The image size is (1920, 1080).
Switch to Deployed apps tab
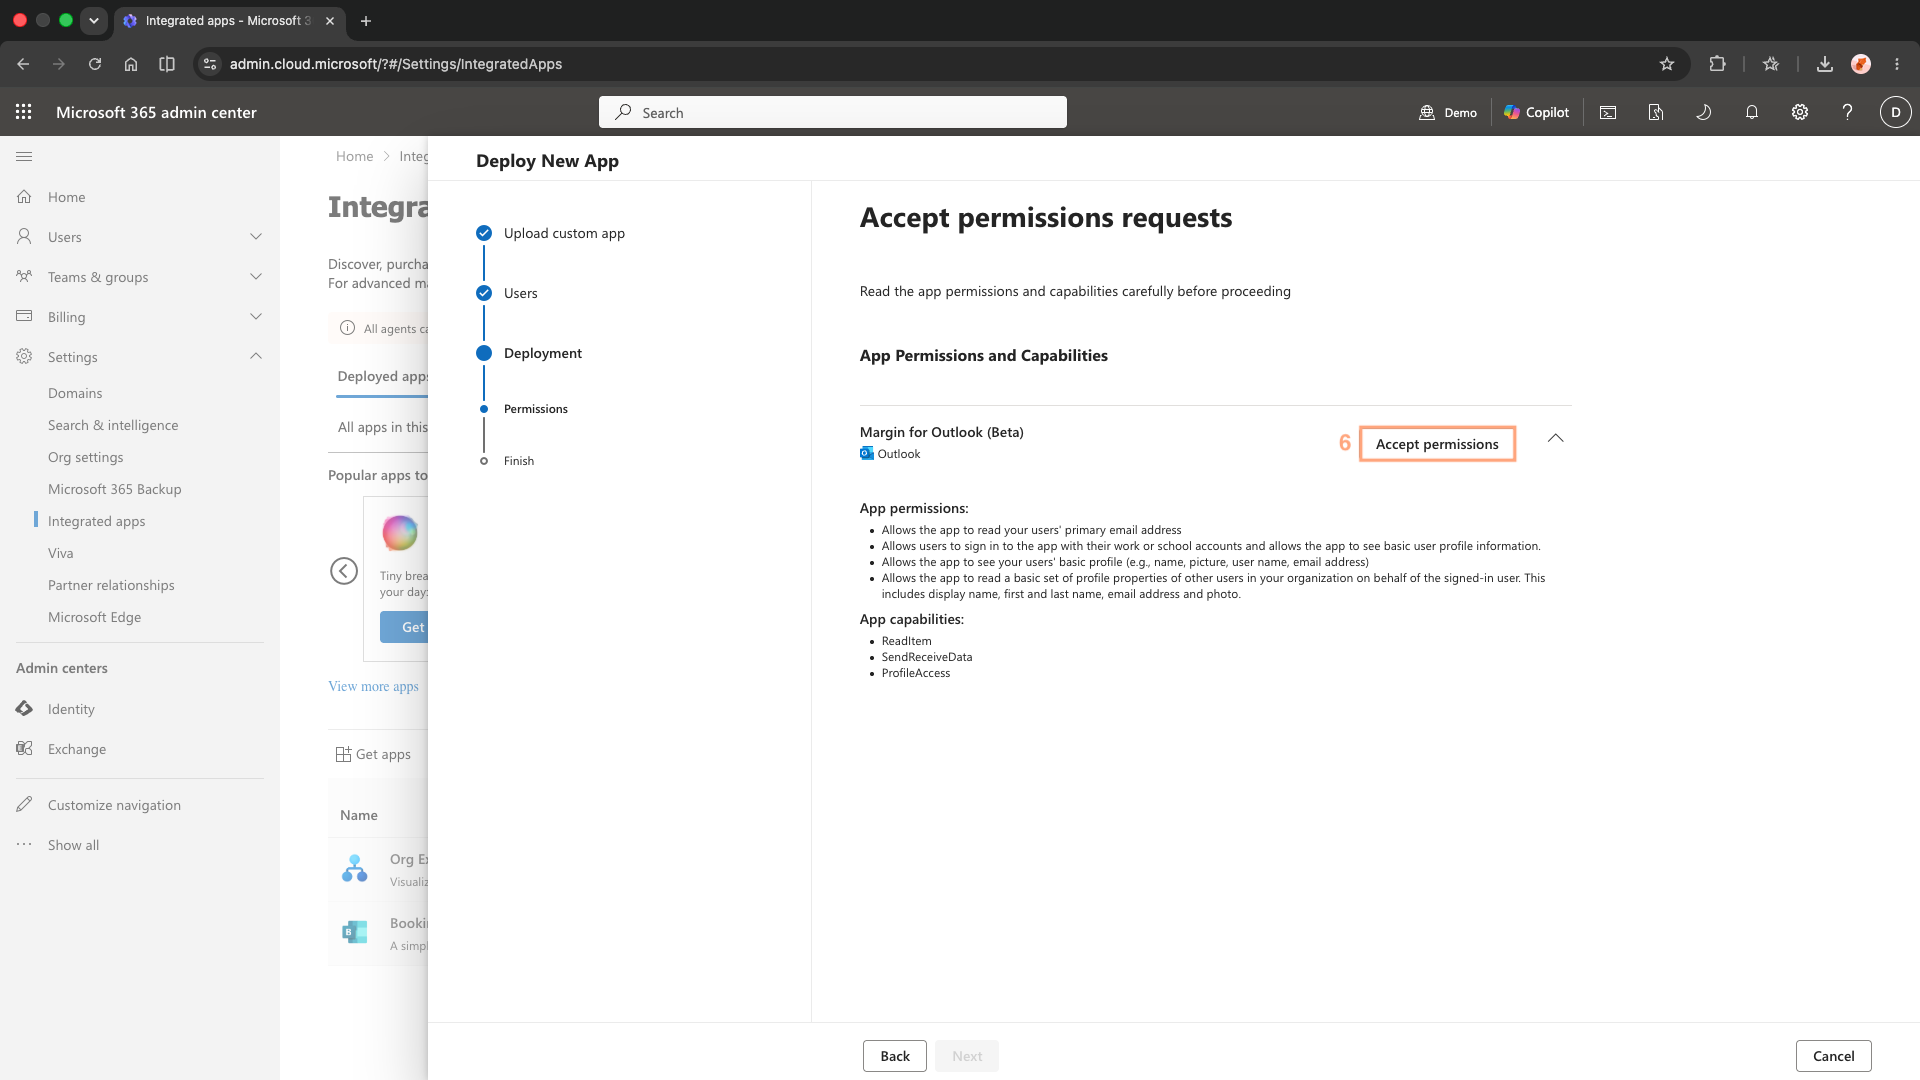click(x=382, y=376)
